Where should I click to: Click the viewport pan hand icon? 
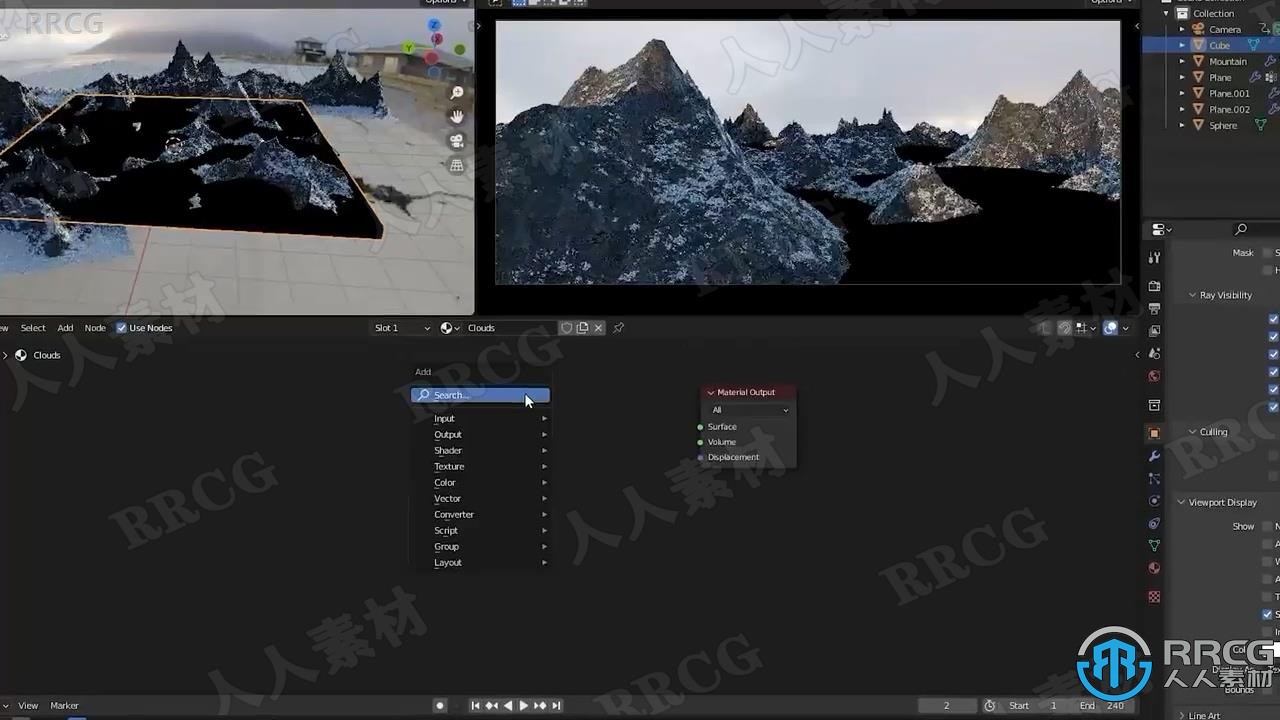coord(457,117)
